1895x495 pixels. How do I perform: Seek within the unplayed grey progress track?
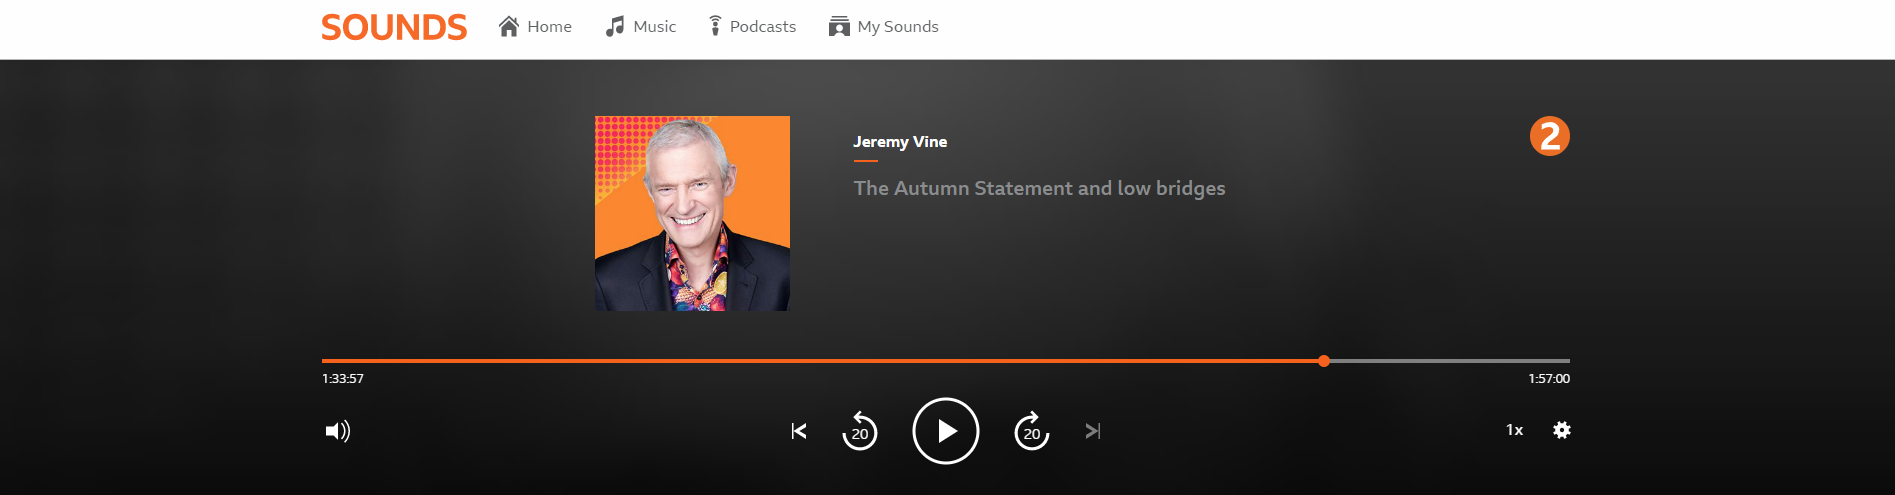(x=1450, y=361)
